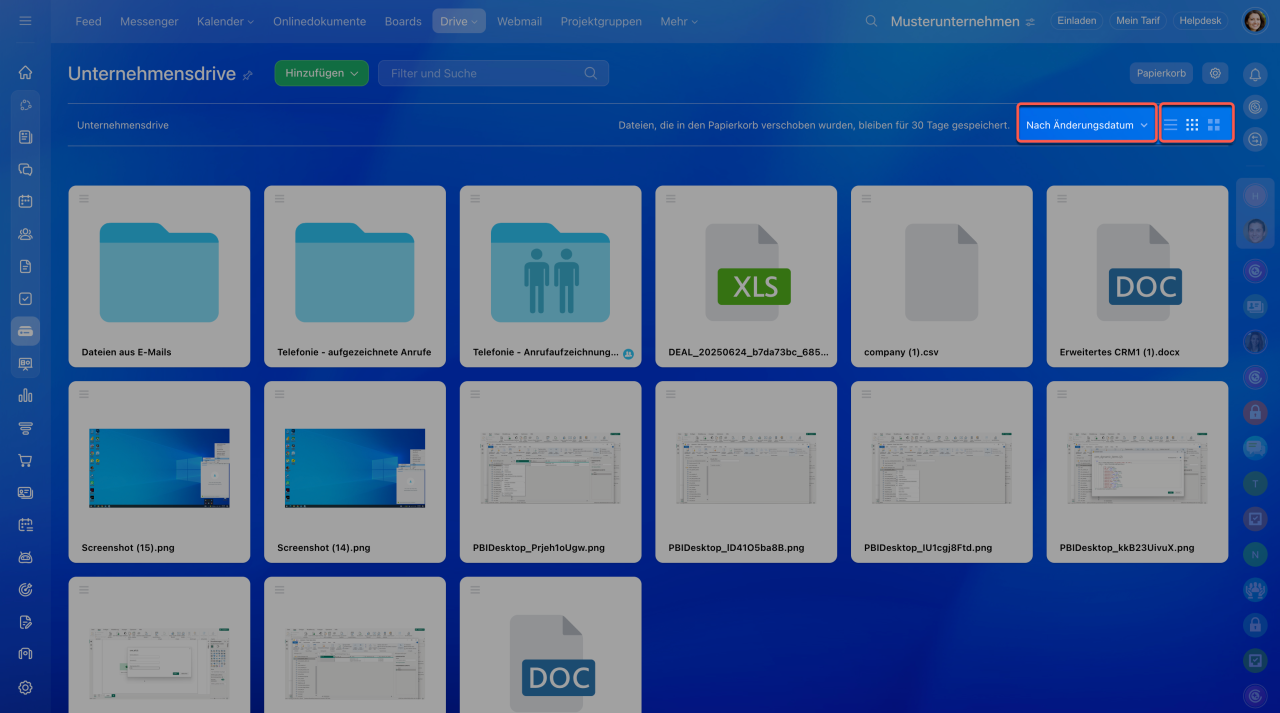Viewport: 1280px width, 713px height.
Task: Switch to small grid view mode
Action: [1192, 125]
